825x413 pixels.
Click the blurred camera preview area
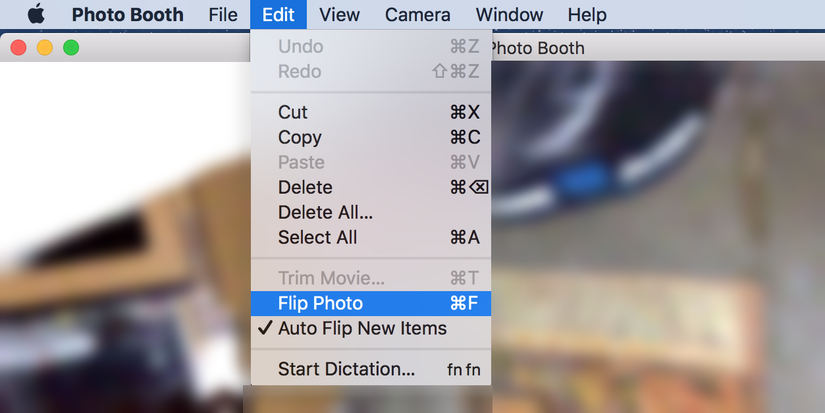tap(658, 237)
